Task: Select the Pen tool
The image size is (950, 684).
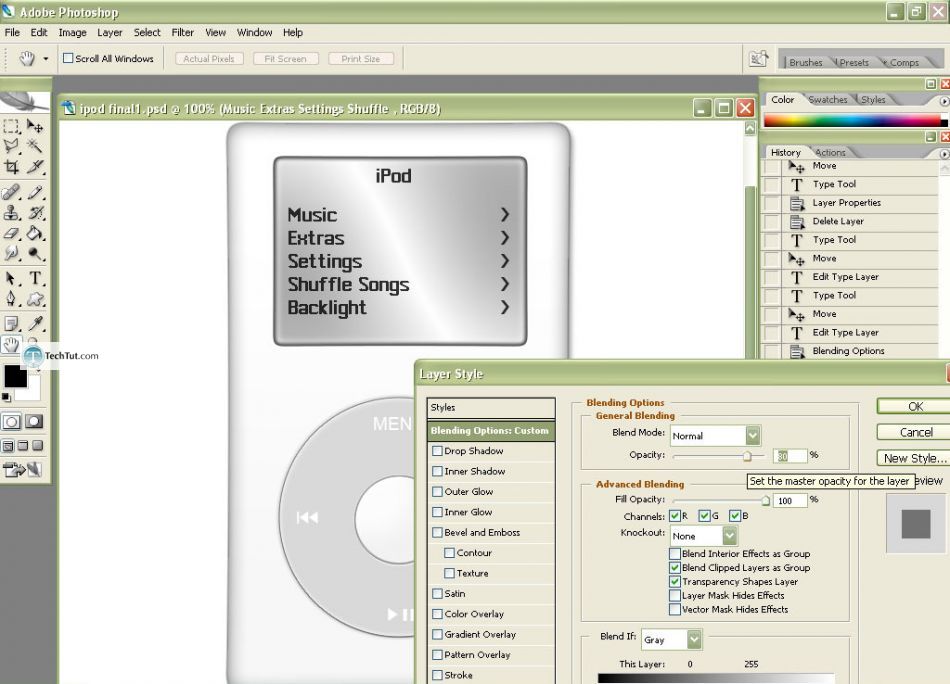Action: (12, 299)
